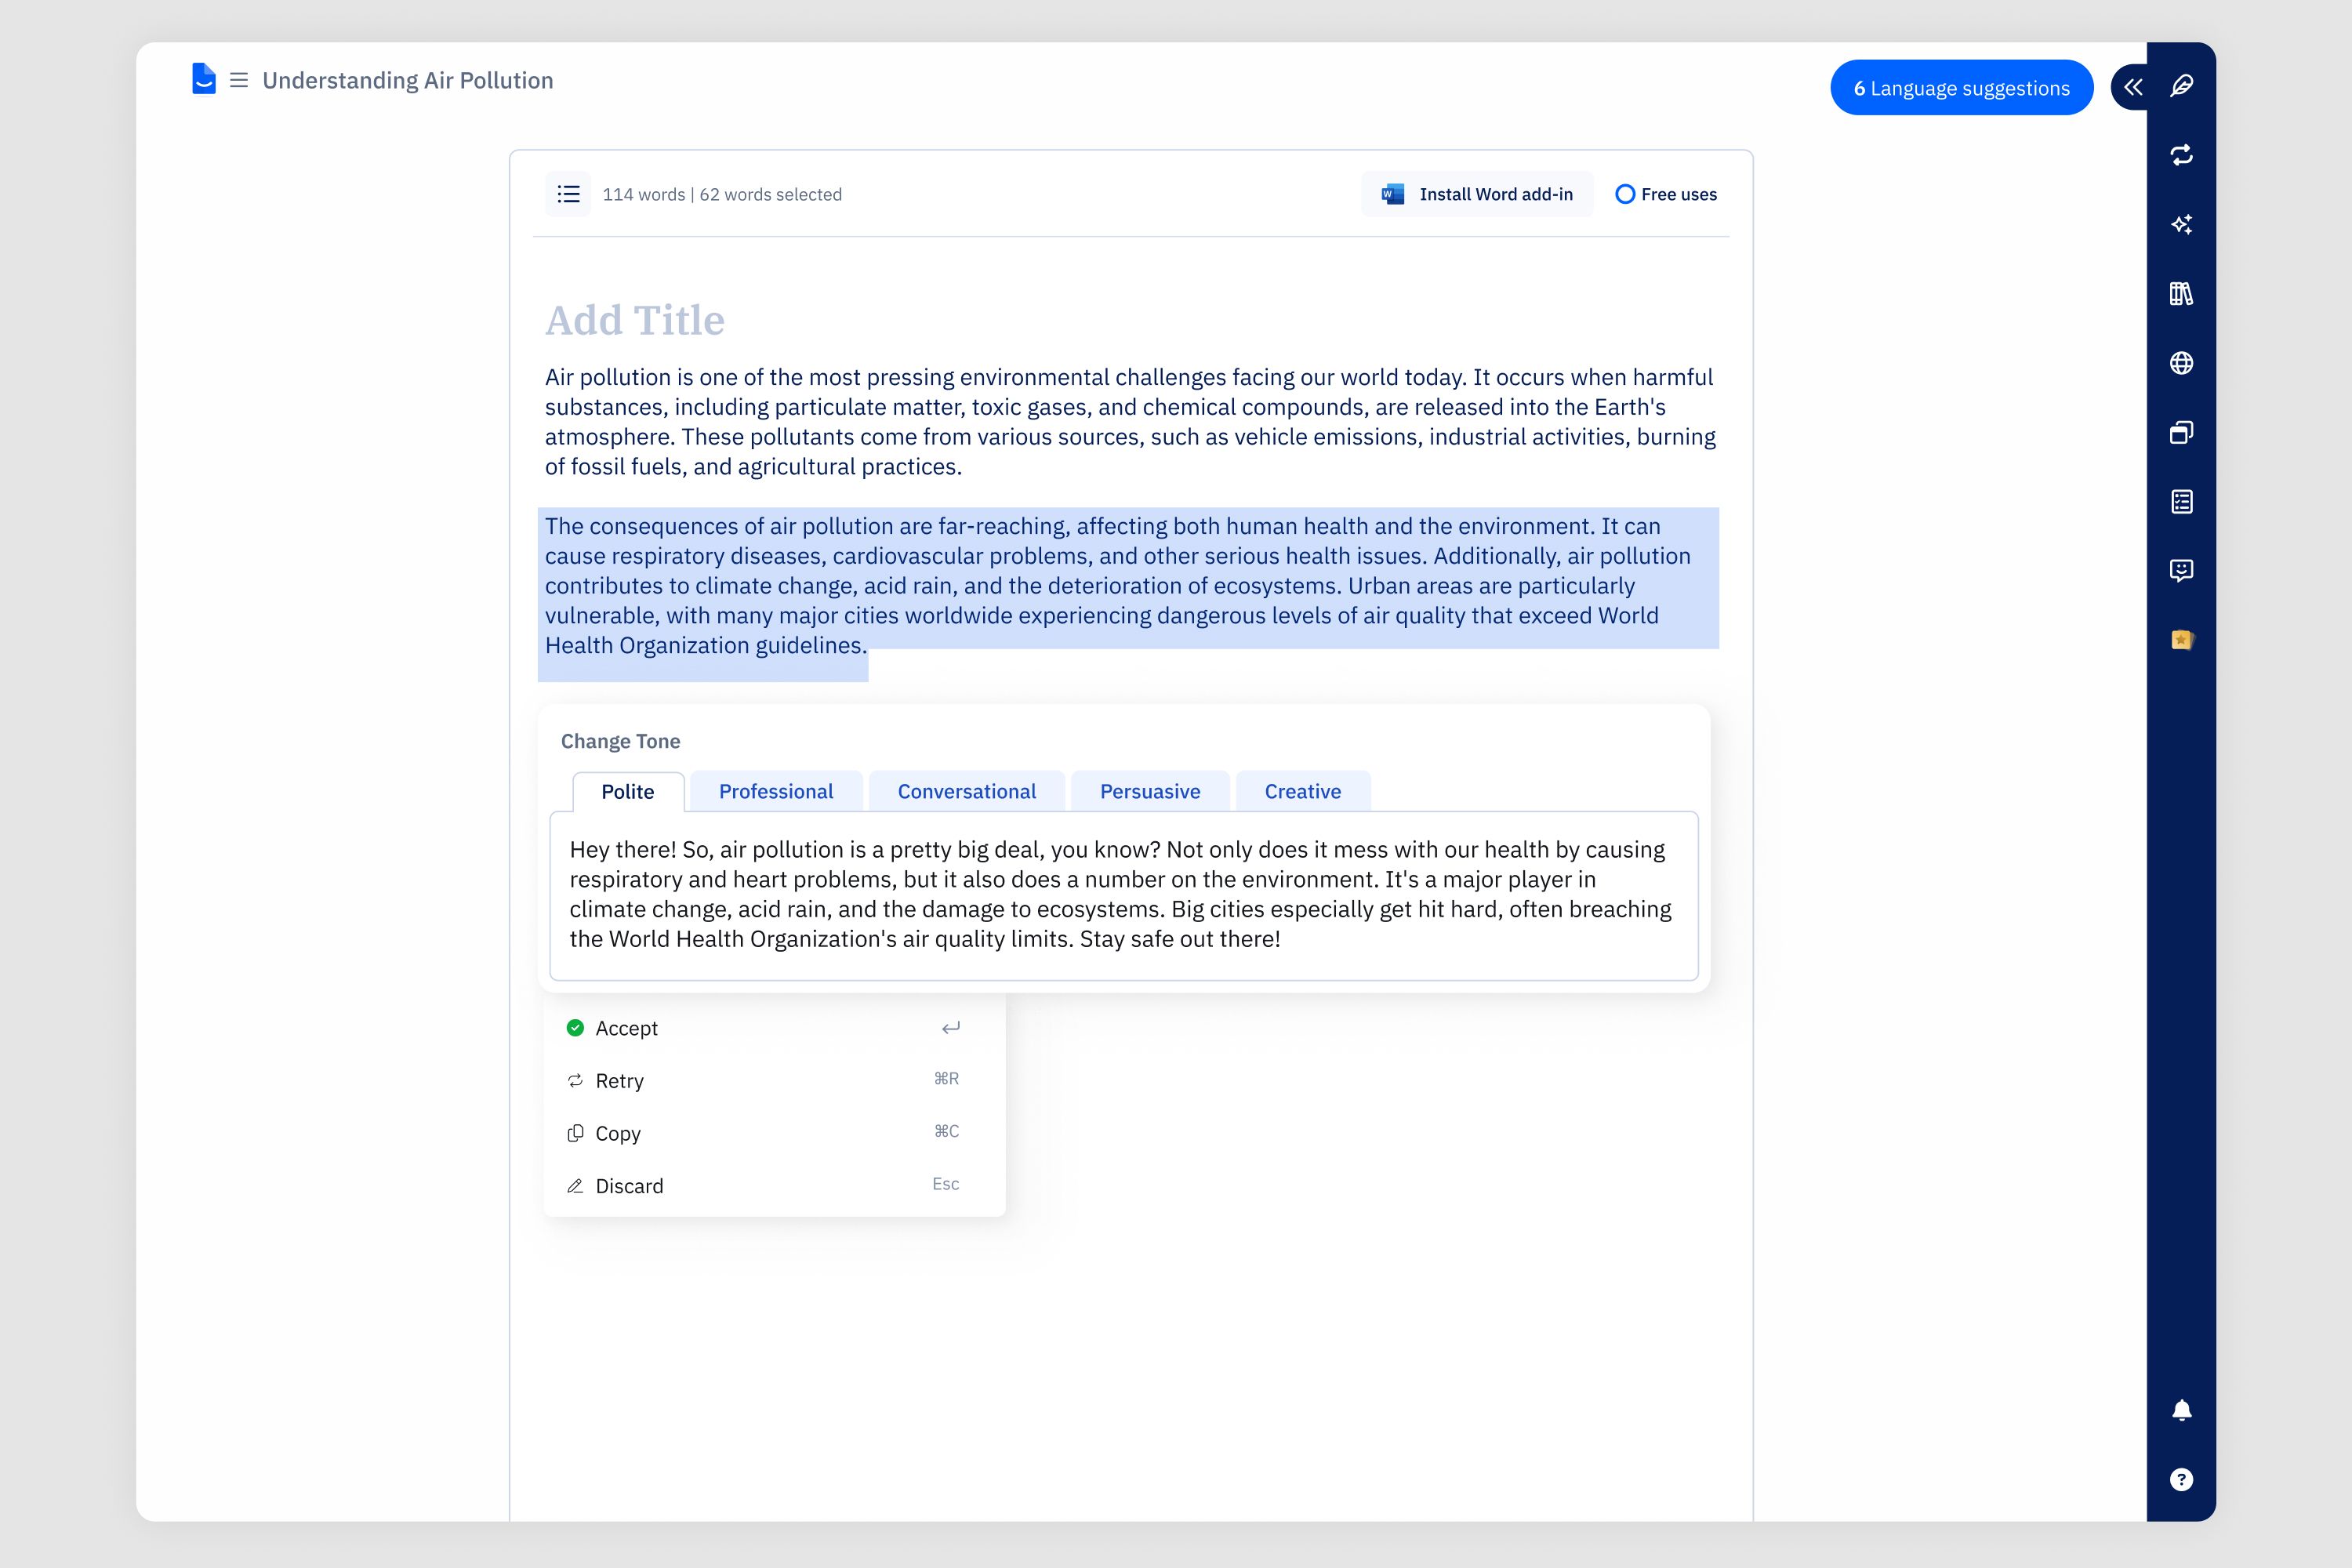Open the feedback smiley chat icon

pos(2181,570)
